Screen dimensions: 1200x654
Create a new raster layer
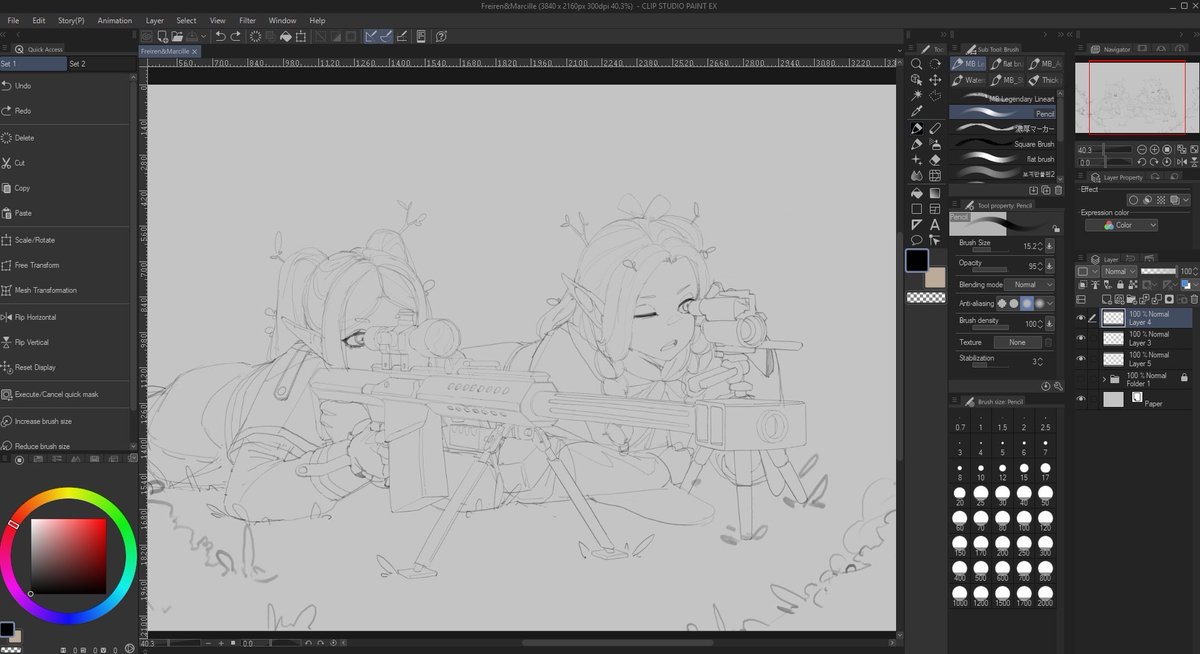pyautogui.click(x=1106, y=299)
